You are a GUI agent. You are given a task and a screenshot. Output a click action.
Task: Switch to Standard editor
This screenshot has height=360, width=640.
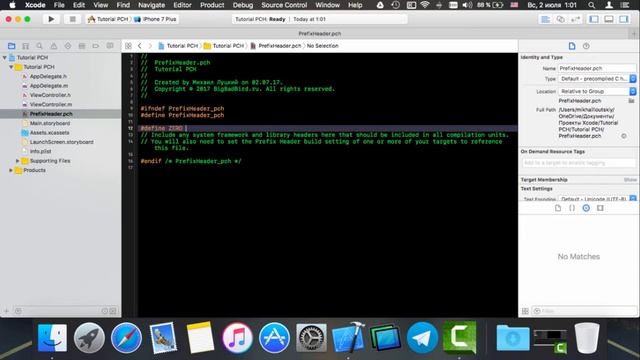pos(545,19)
